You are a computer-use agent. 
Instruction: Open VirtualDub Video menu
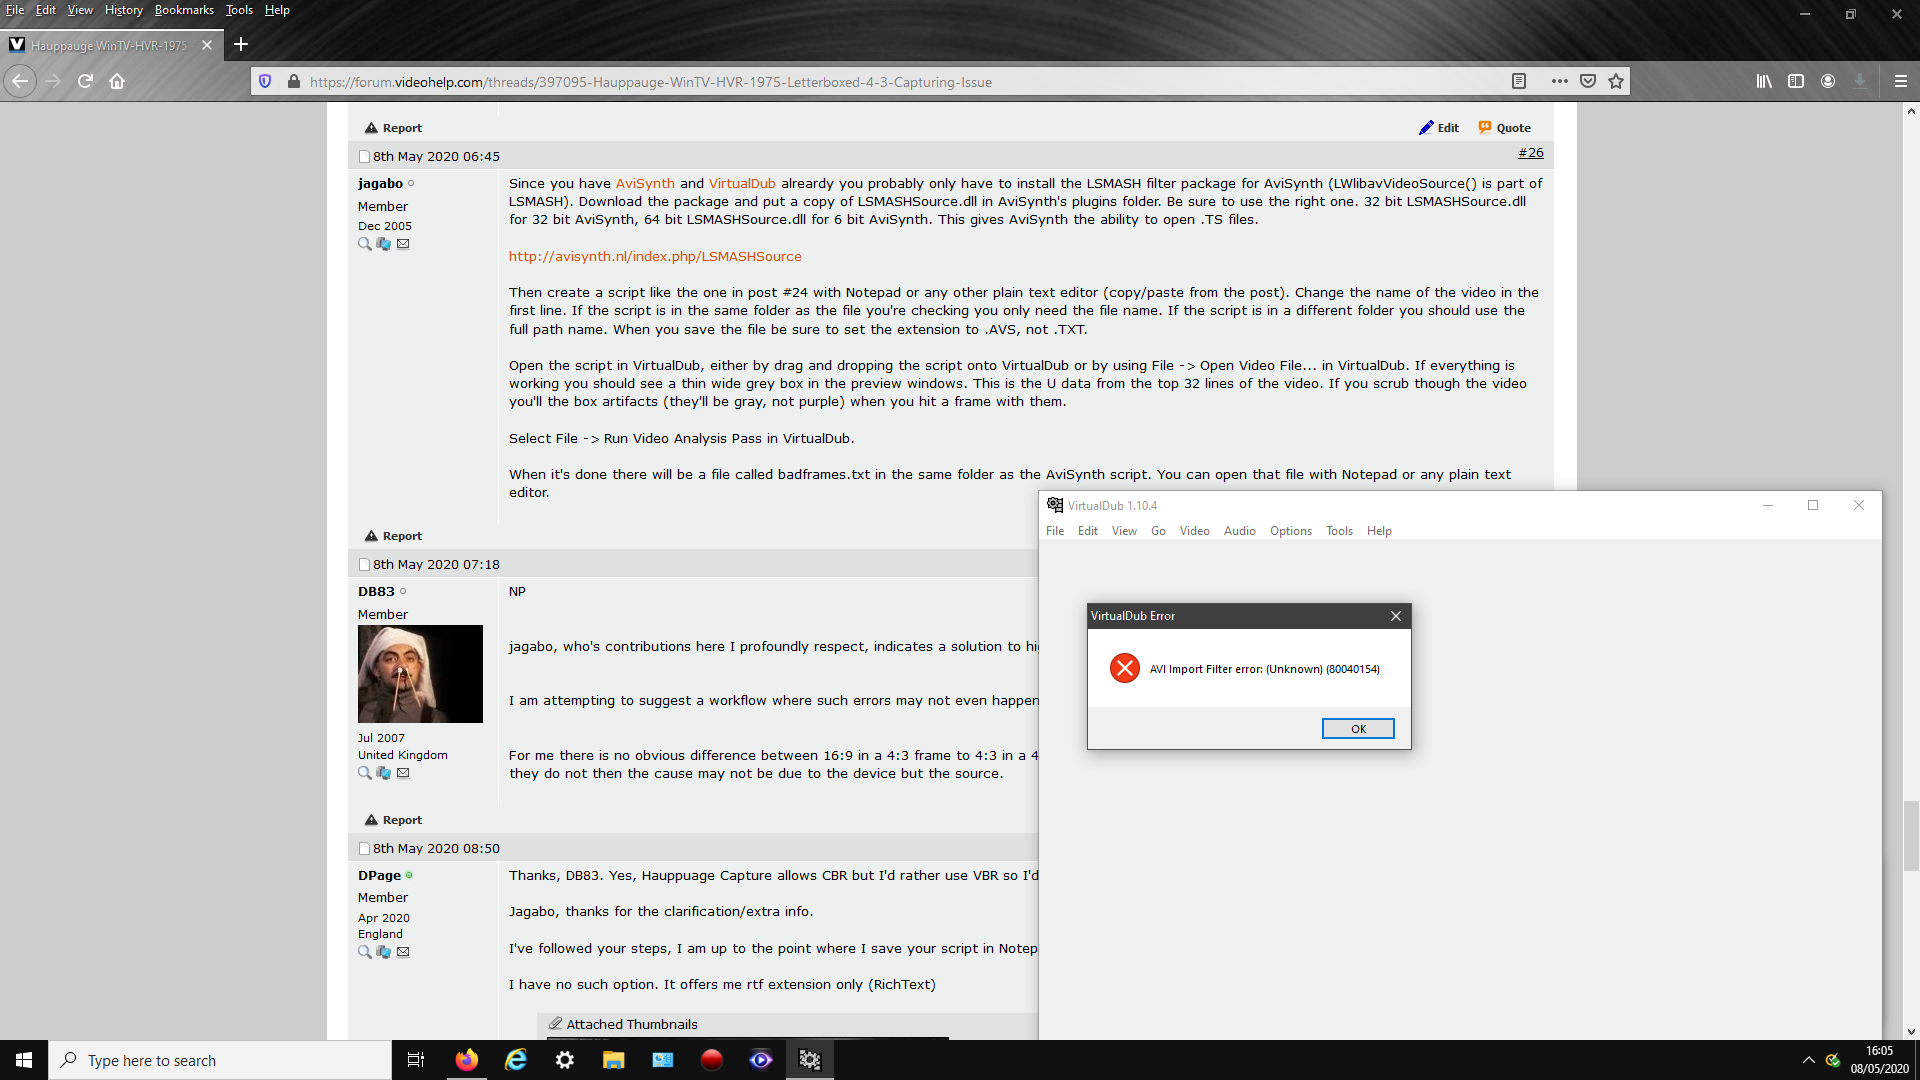coord(1194,531)
